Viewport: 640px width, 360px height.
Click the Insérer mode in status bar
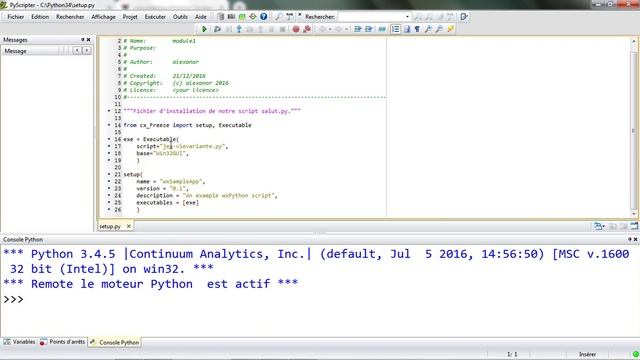coord(587,354)
